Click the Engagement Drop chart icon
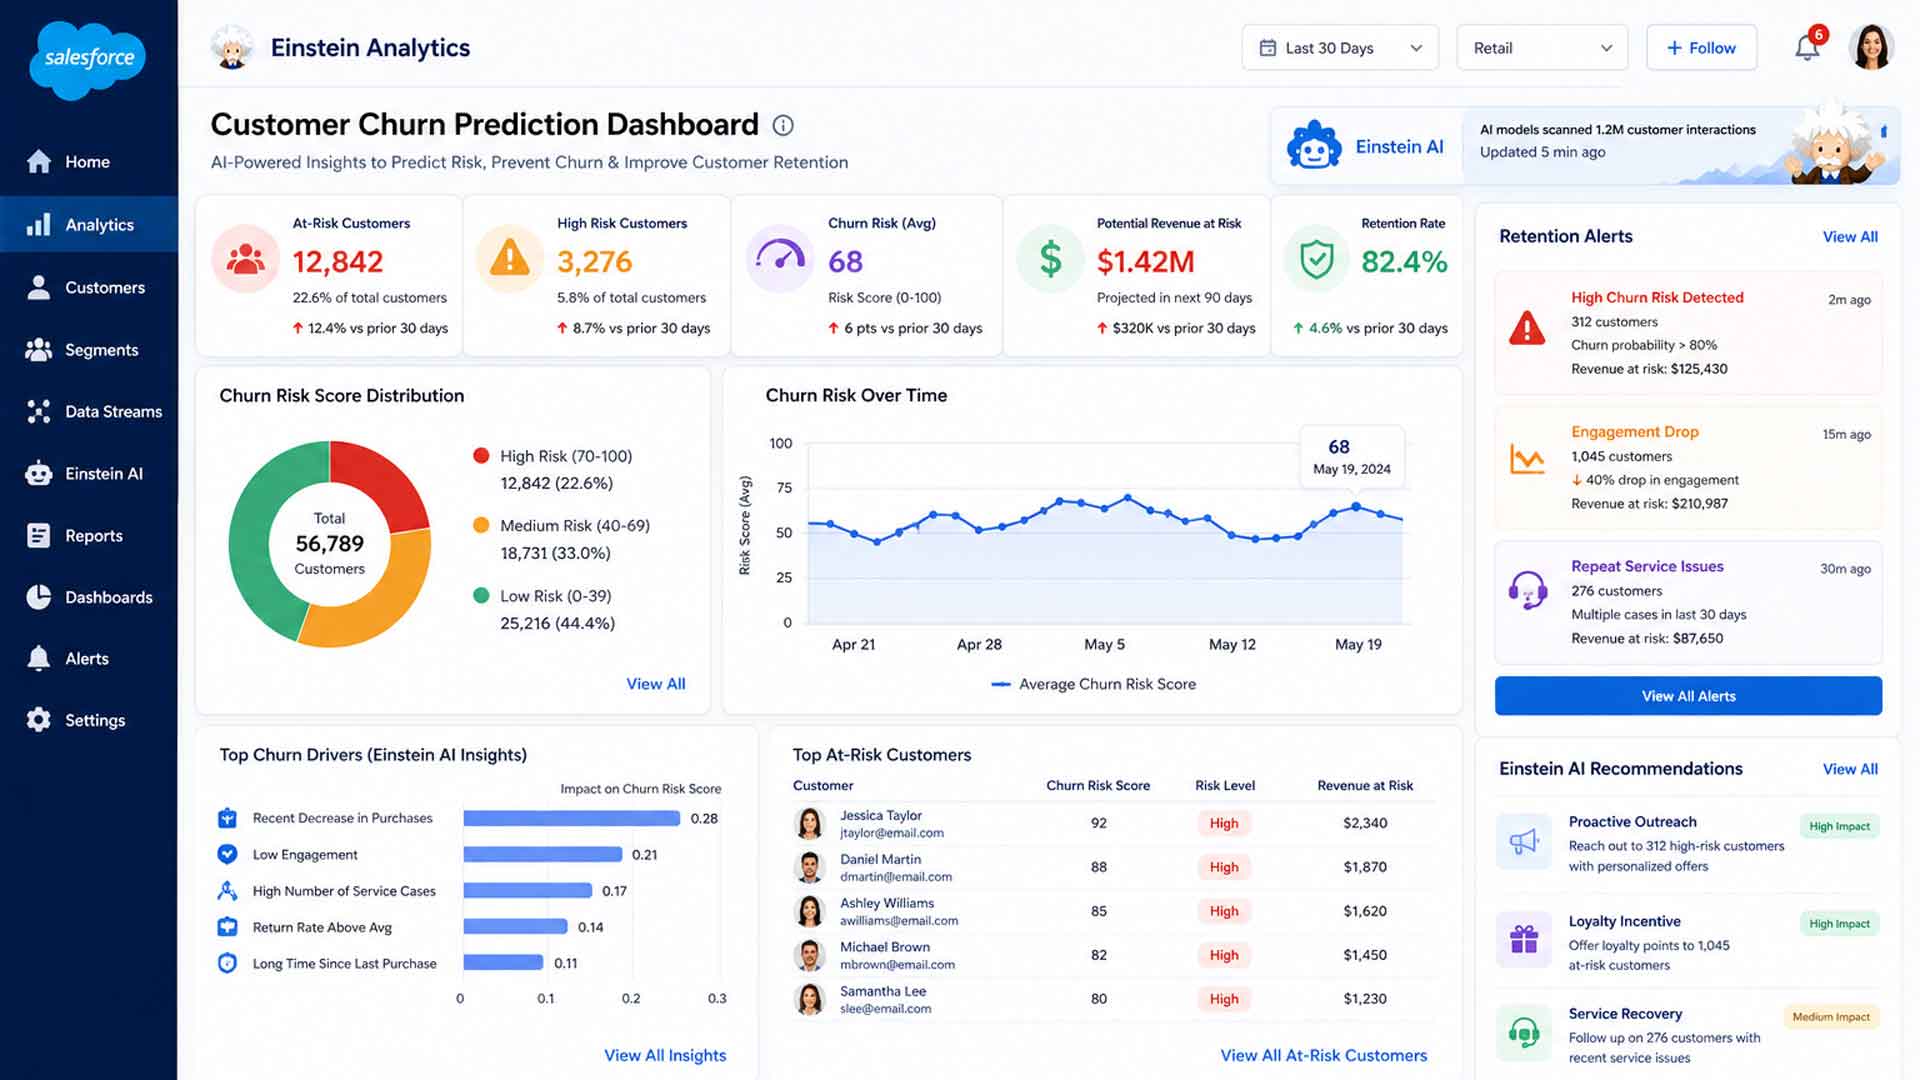 [1527, 459]
